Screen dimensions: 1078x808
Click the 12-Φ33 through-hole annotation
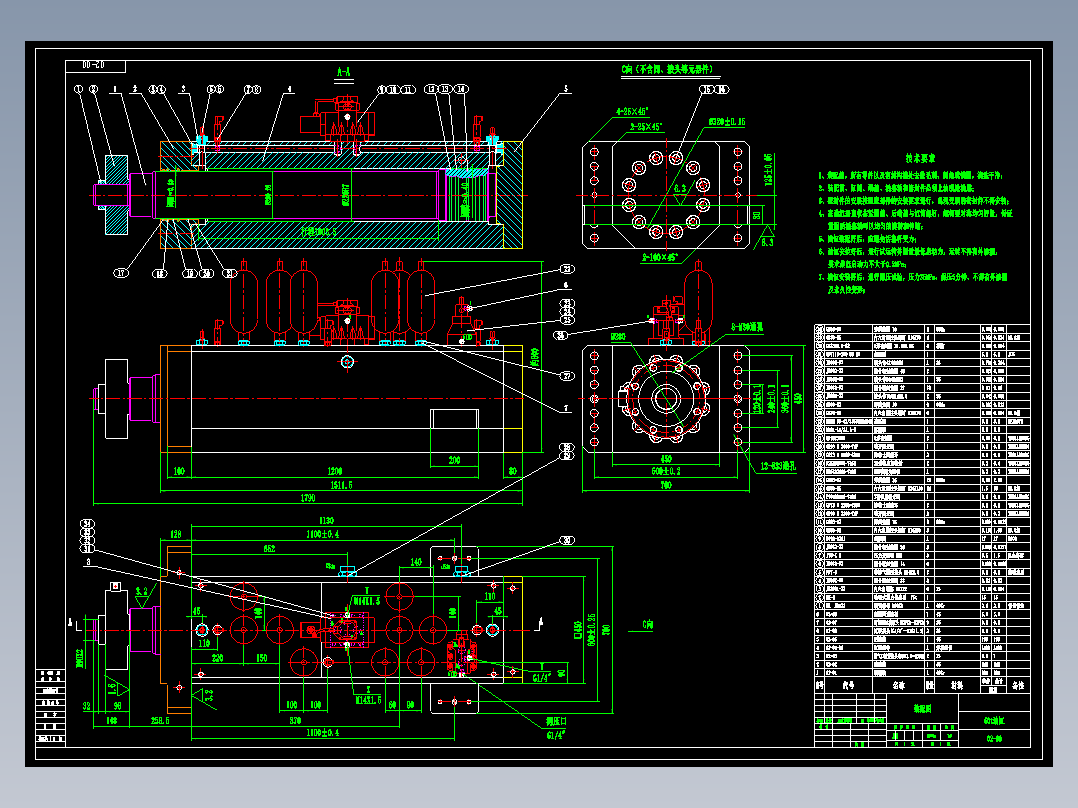click(778, 466)
